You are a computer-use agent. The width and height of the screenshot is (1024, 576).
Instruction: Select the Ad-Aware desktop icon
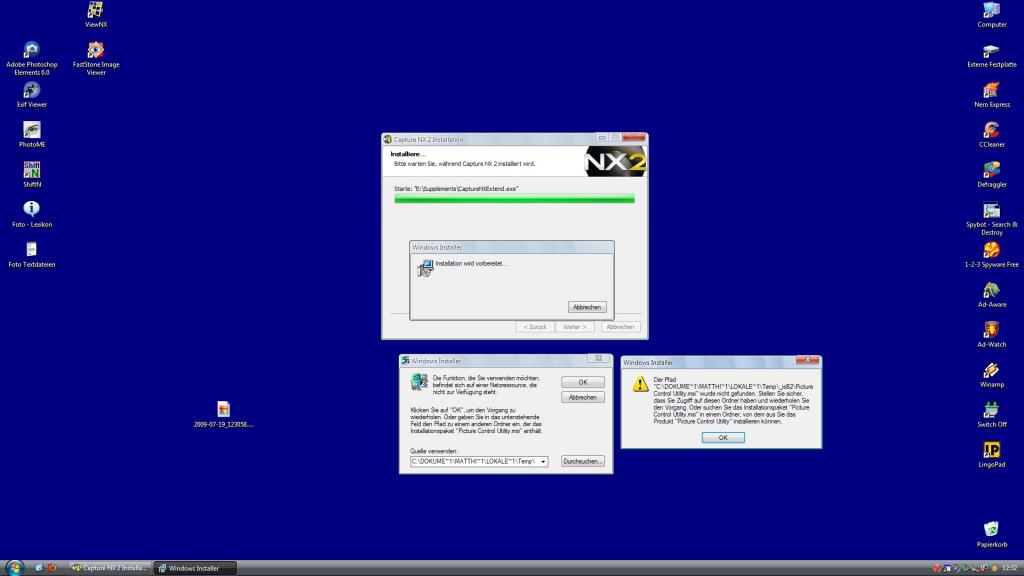pos(991,293)
